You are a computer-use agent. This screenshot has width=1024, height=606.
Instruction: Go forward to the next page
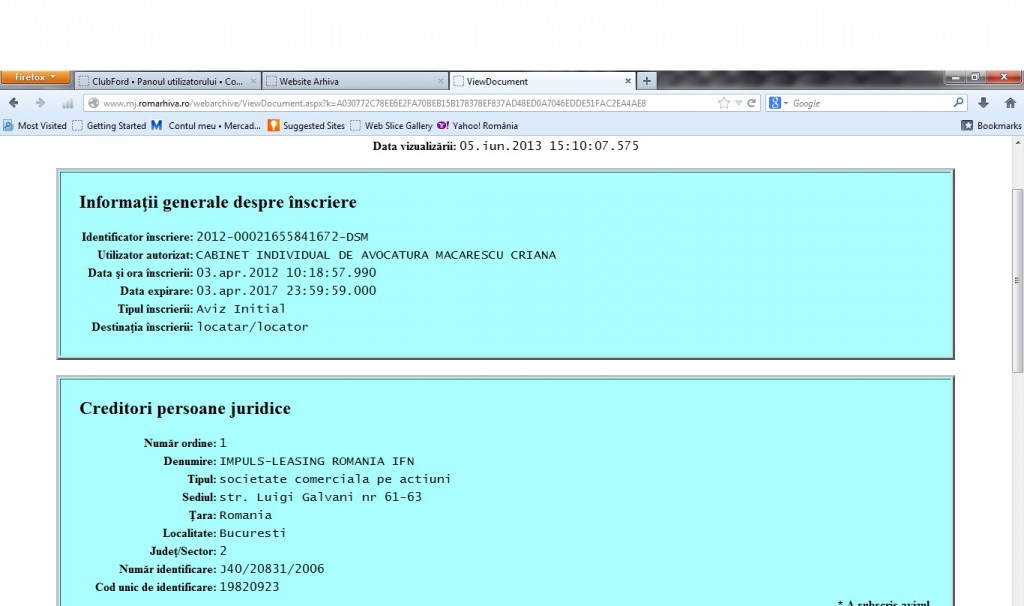(40, 103)
